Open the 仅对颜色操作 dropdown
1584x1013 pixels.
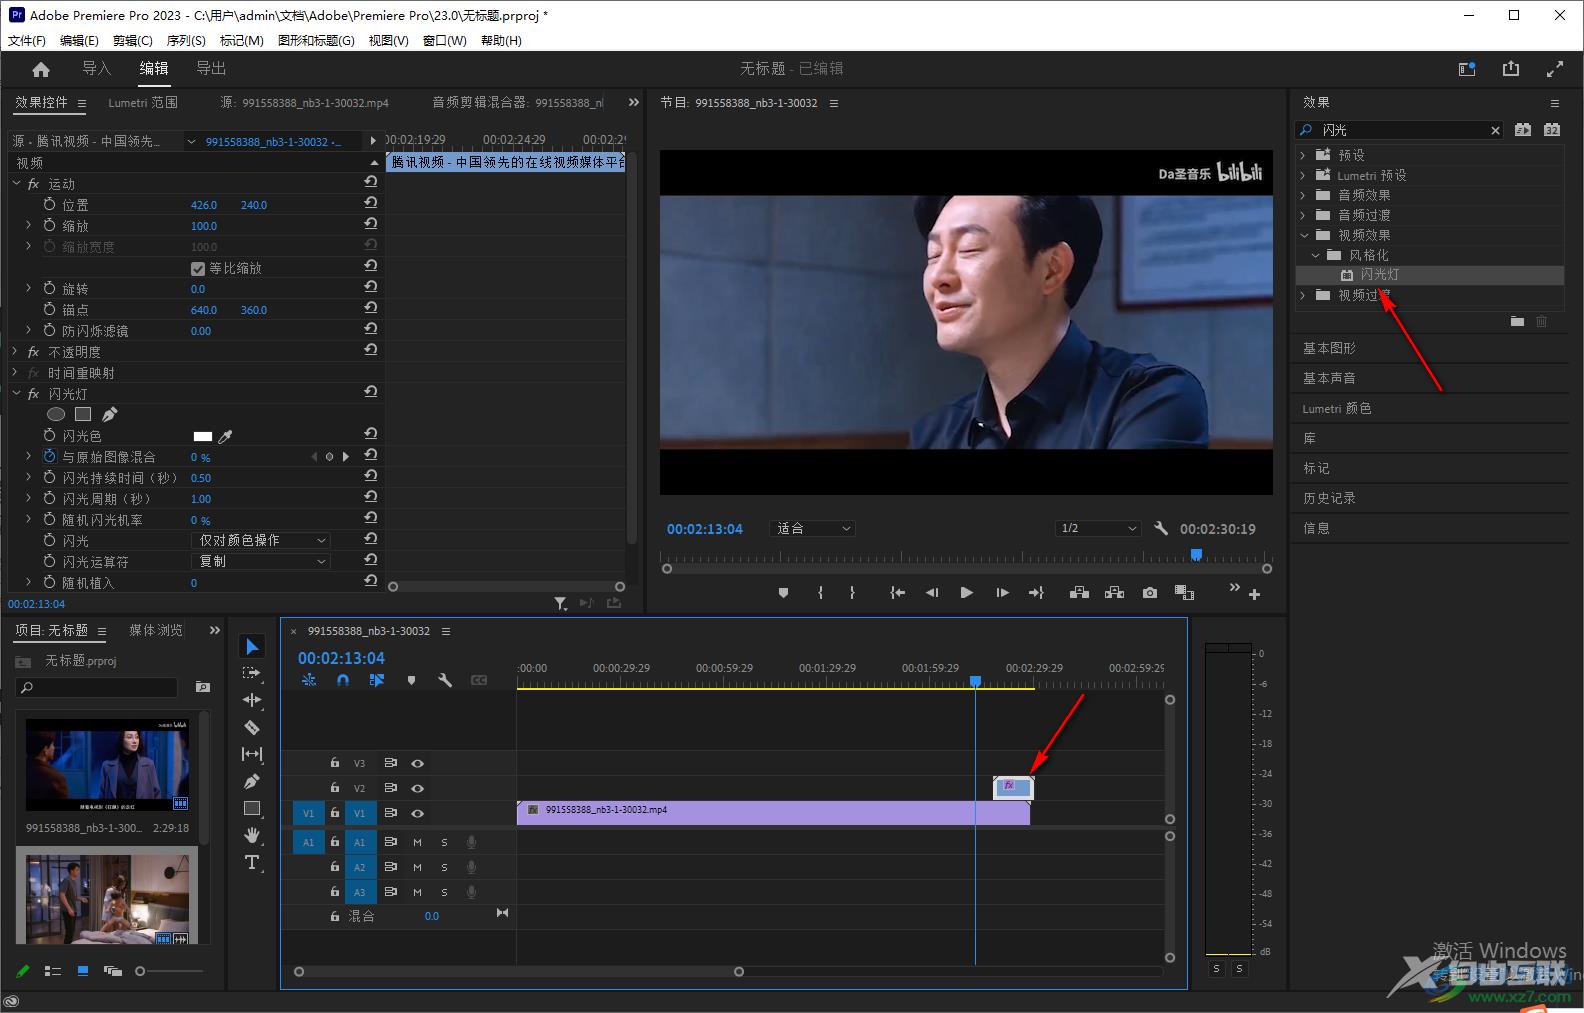click(260, 540)
